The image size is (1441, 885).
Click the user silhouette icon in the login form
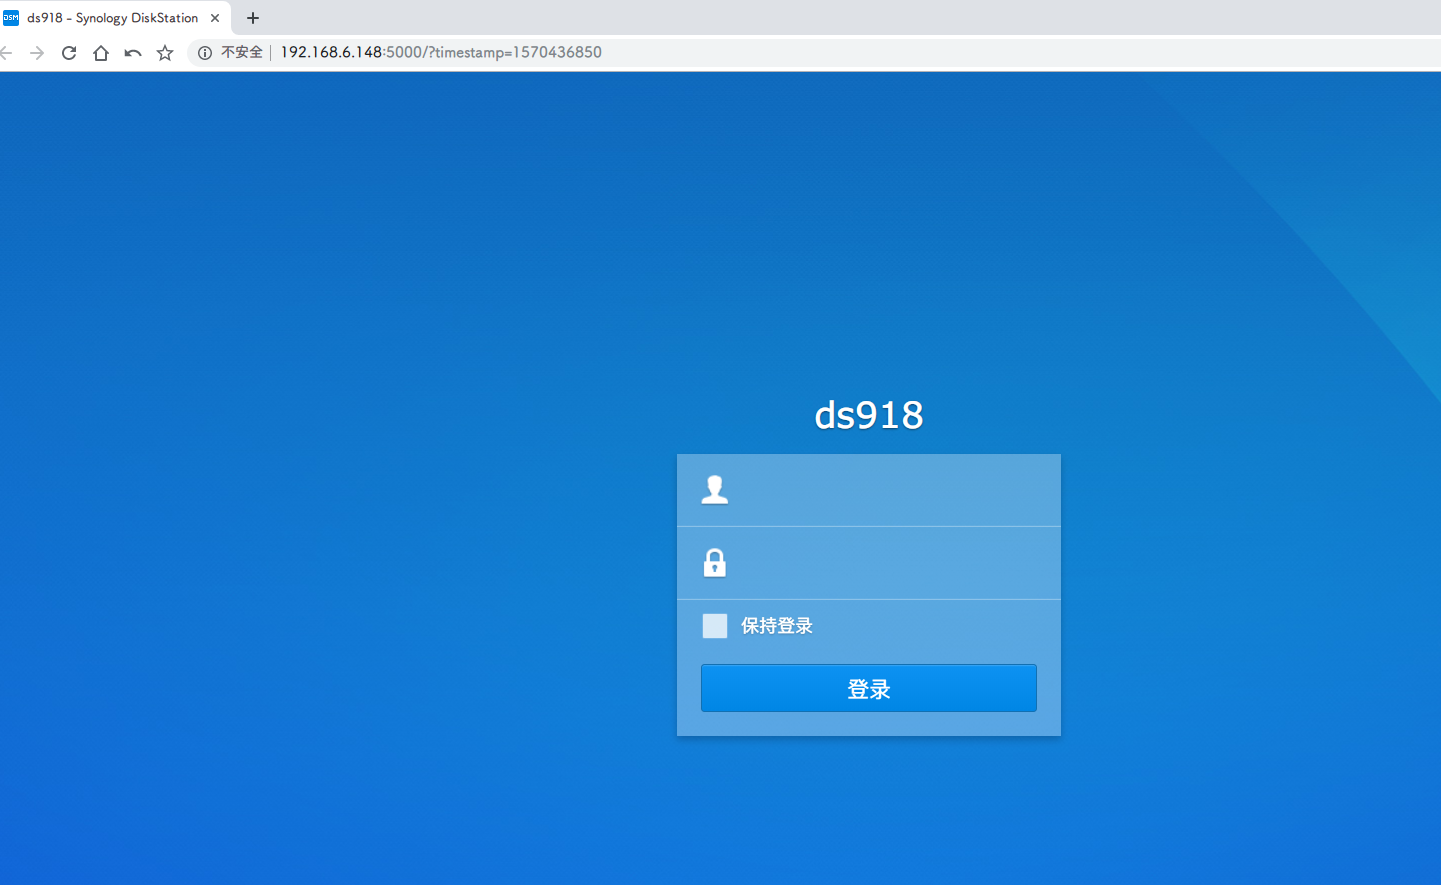715,490
